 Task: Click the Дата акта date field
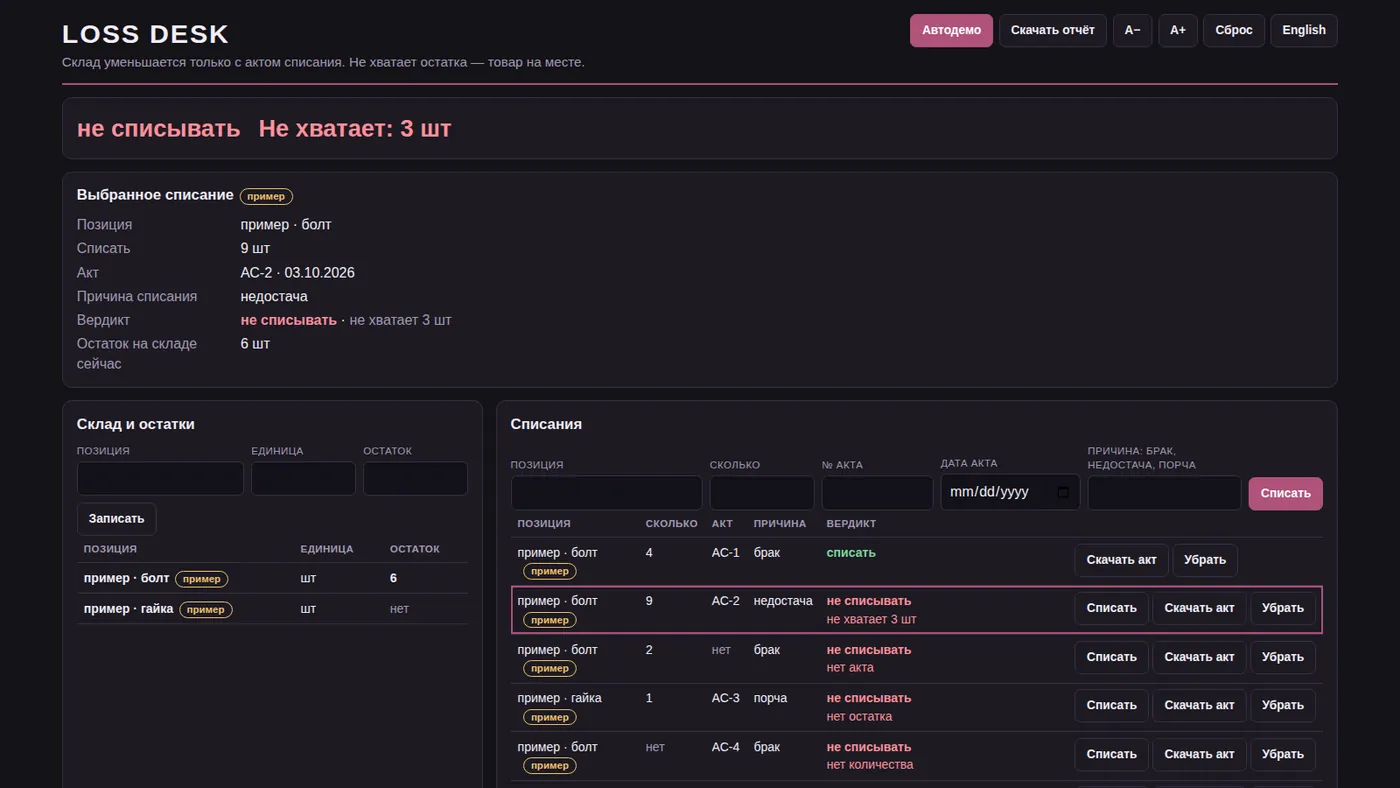(x=1010, y=492)
